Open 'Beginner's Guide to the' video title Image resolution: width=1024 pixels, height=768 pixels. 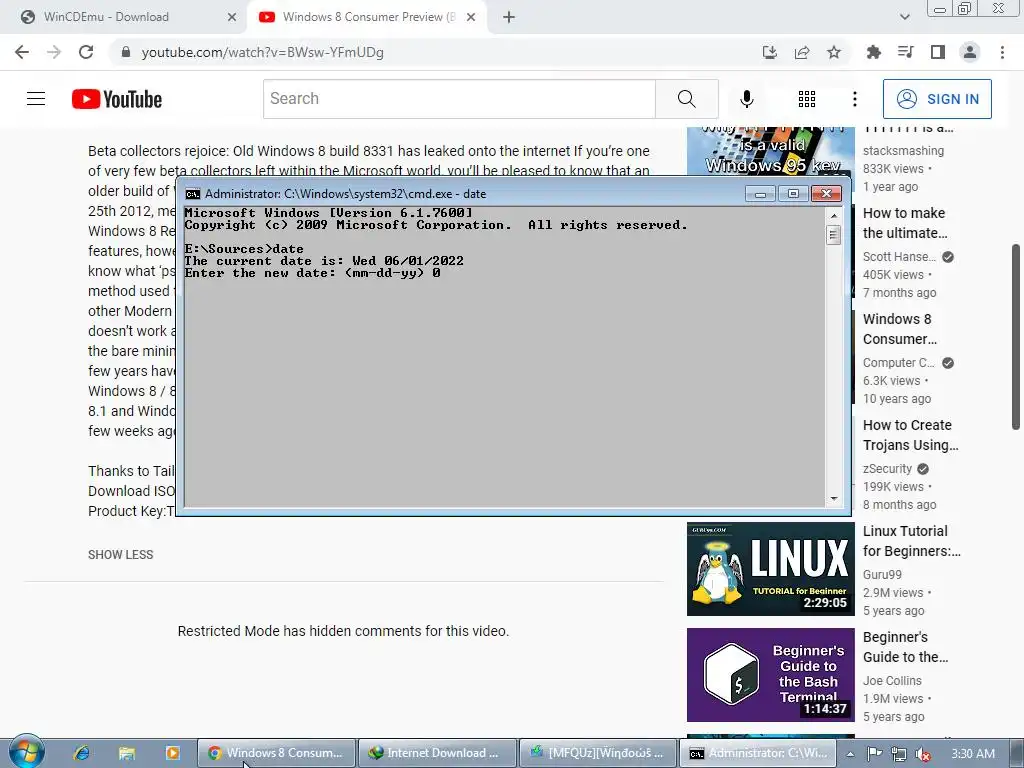[x=906, y=647]
